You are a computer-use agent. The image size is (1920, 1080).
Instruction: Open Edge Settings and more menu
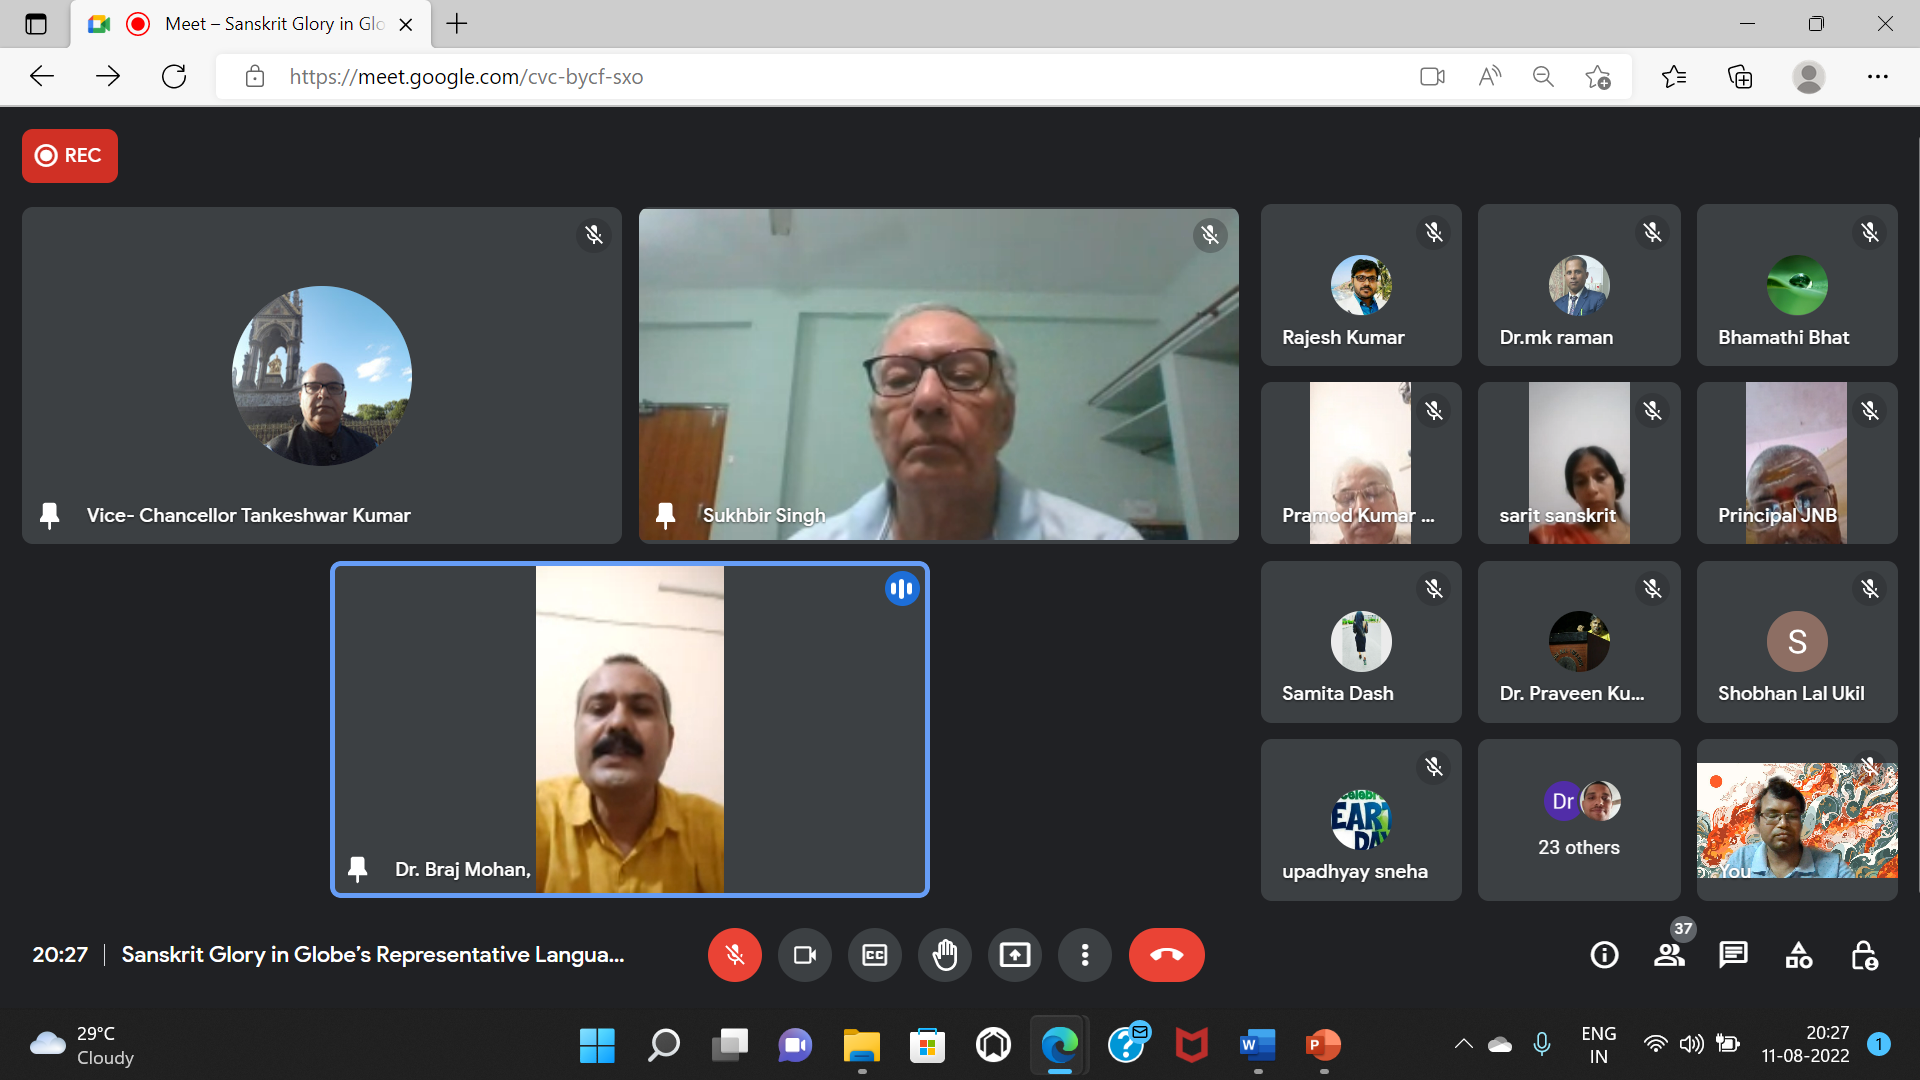(x=1877, y=77)
